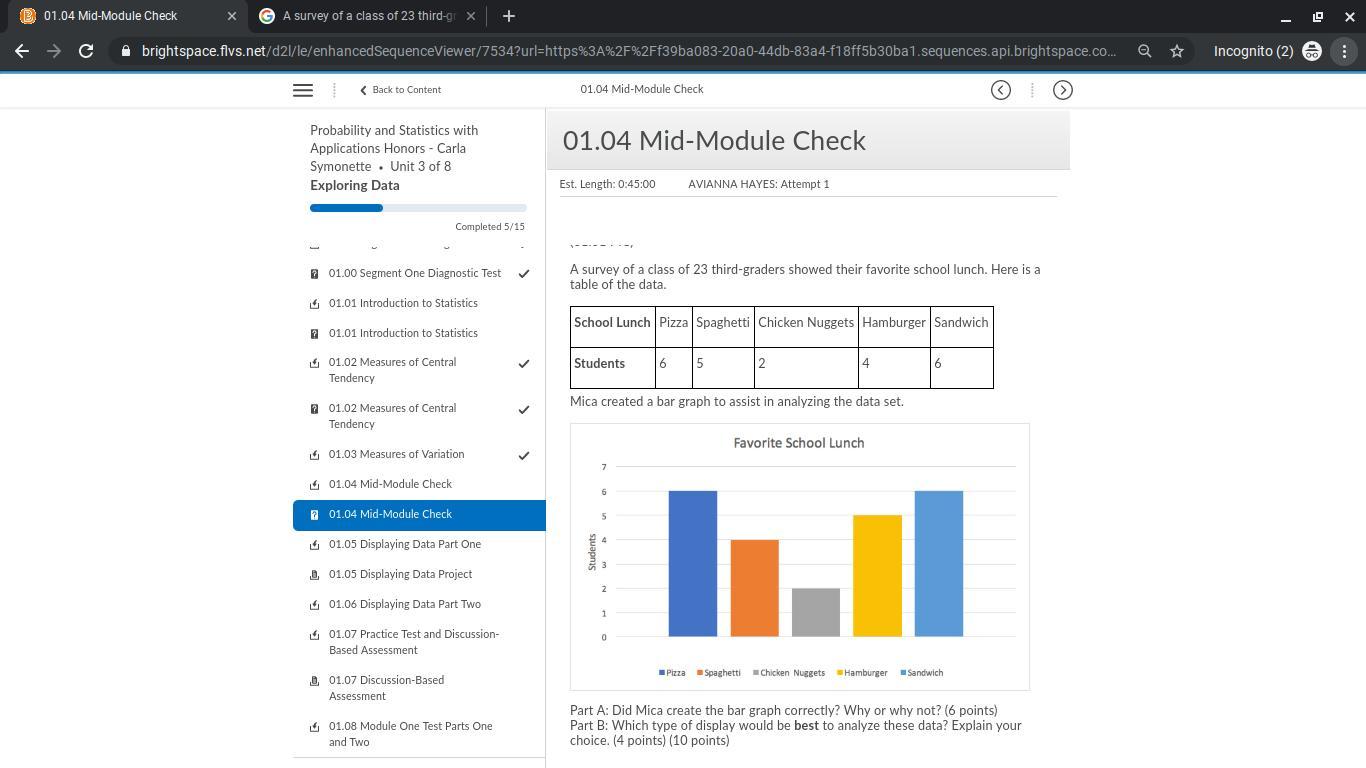Click the icon beside 01.00 Segment One Diagnostic Test
The width and height of the screenshot is (1366, 768).
tap(315, 274)
